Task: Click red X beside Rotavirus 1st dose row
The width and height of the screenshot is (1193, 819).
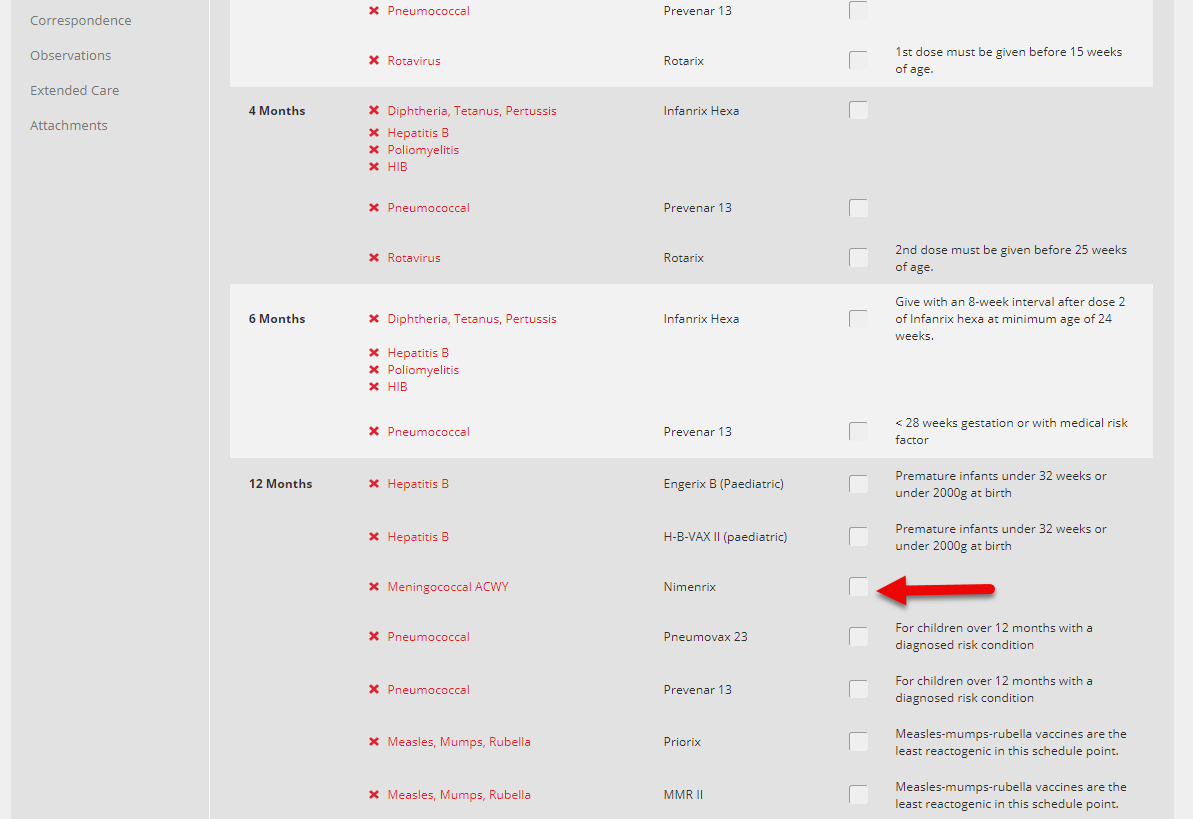Action: pos(374,61)
